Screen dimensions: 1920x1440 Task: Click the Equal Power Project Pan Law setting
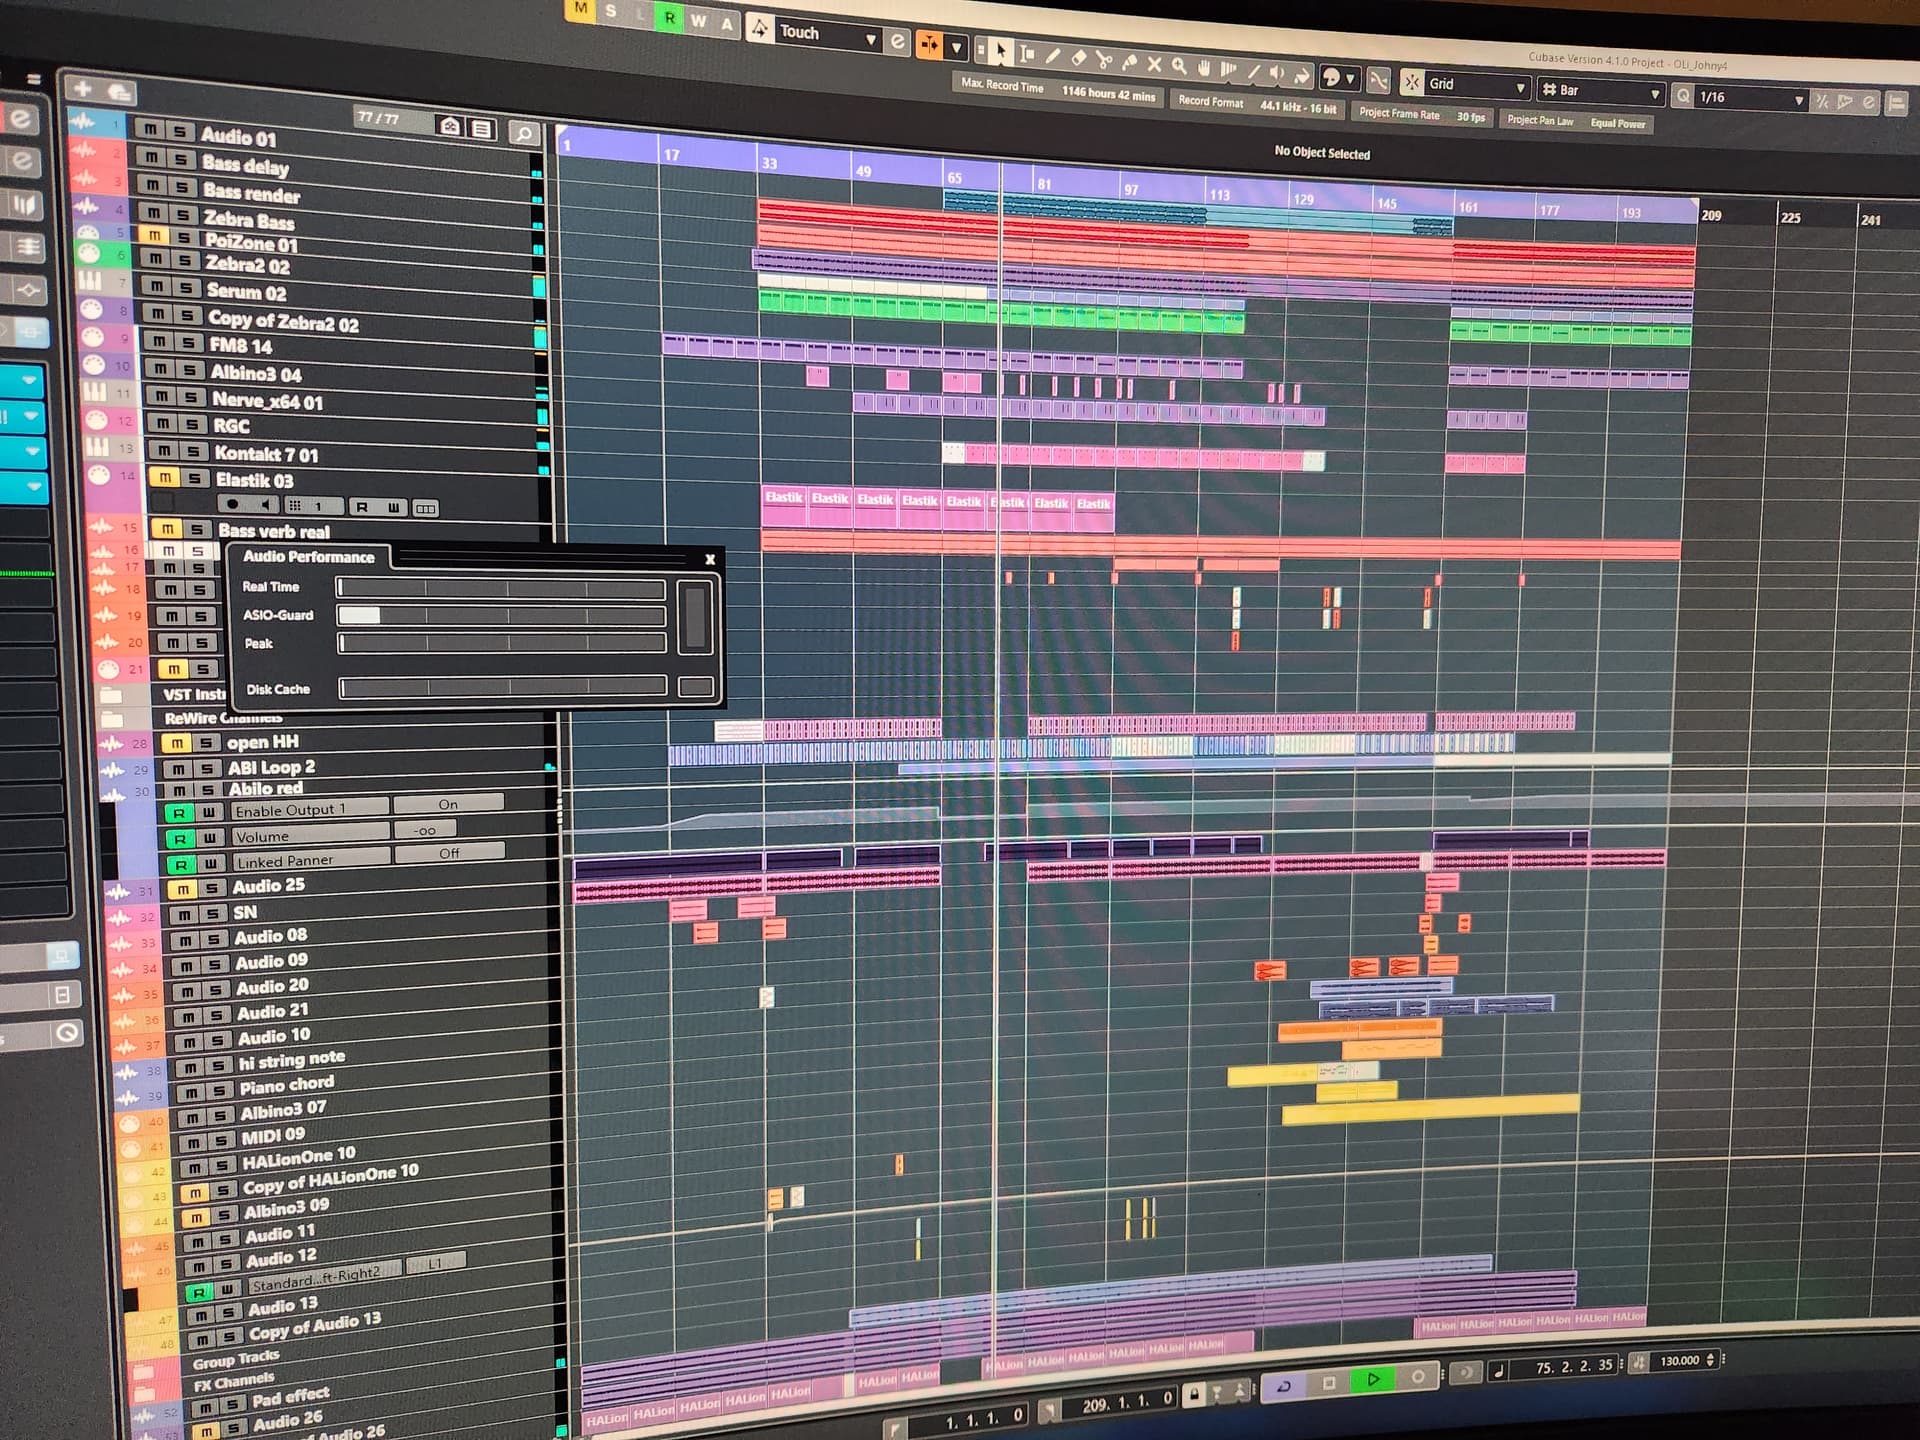click(1619, 123)
